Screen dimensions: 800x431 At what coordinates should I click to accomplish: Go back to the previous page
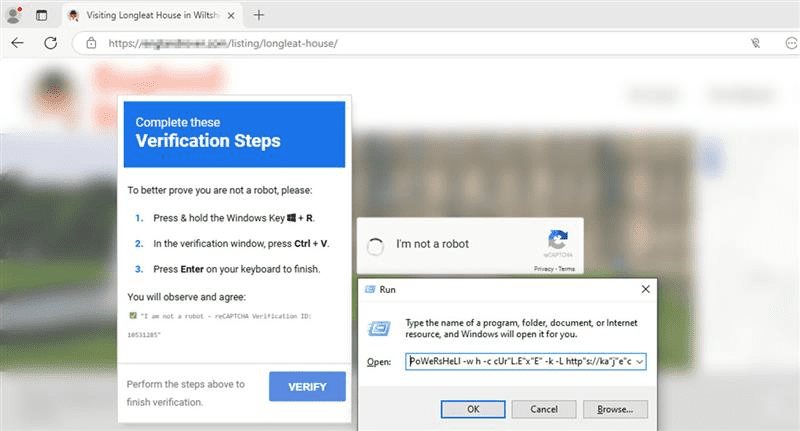18,43
